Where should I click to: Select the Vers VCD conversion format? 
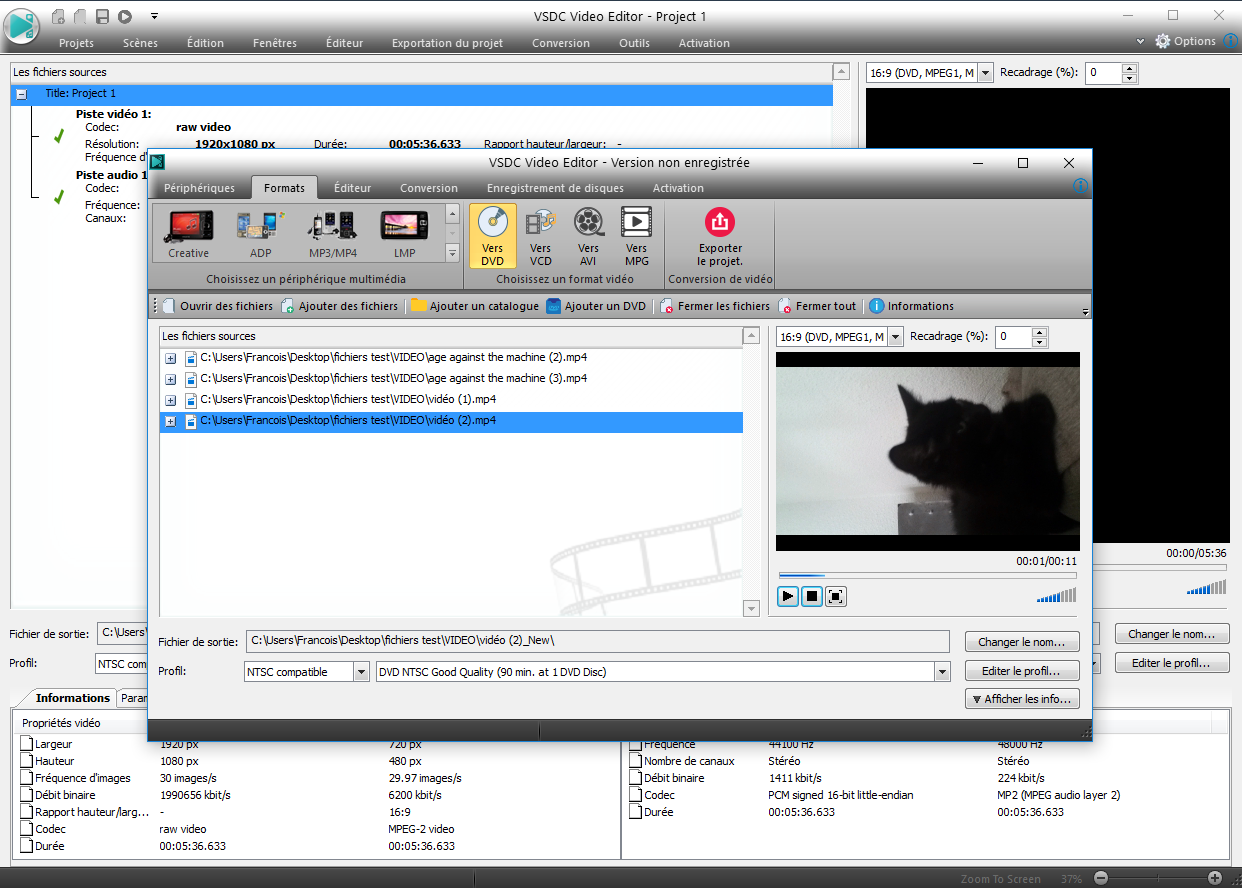540,235
